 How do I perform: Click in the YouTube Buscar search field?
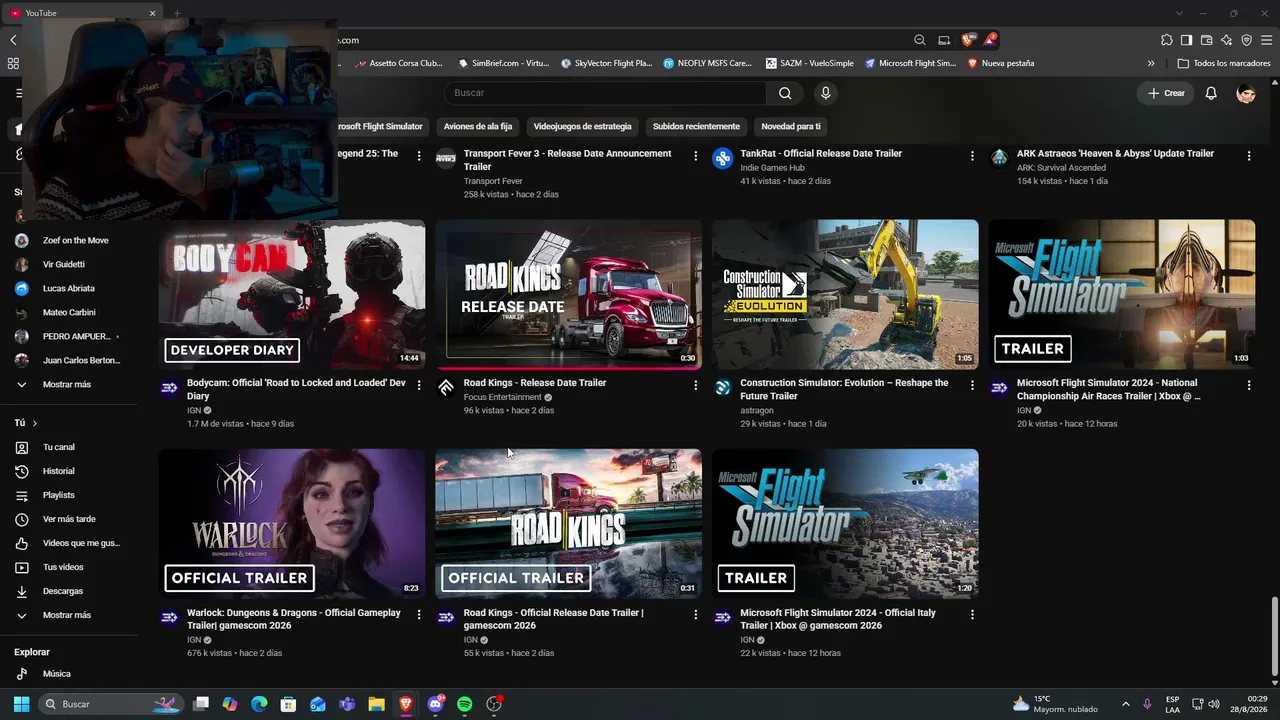click(606, 93)
